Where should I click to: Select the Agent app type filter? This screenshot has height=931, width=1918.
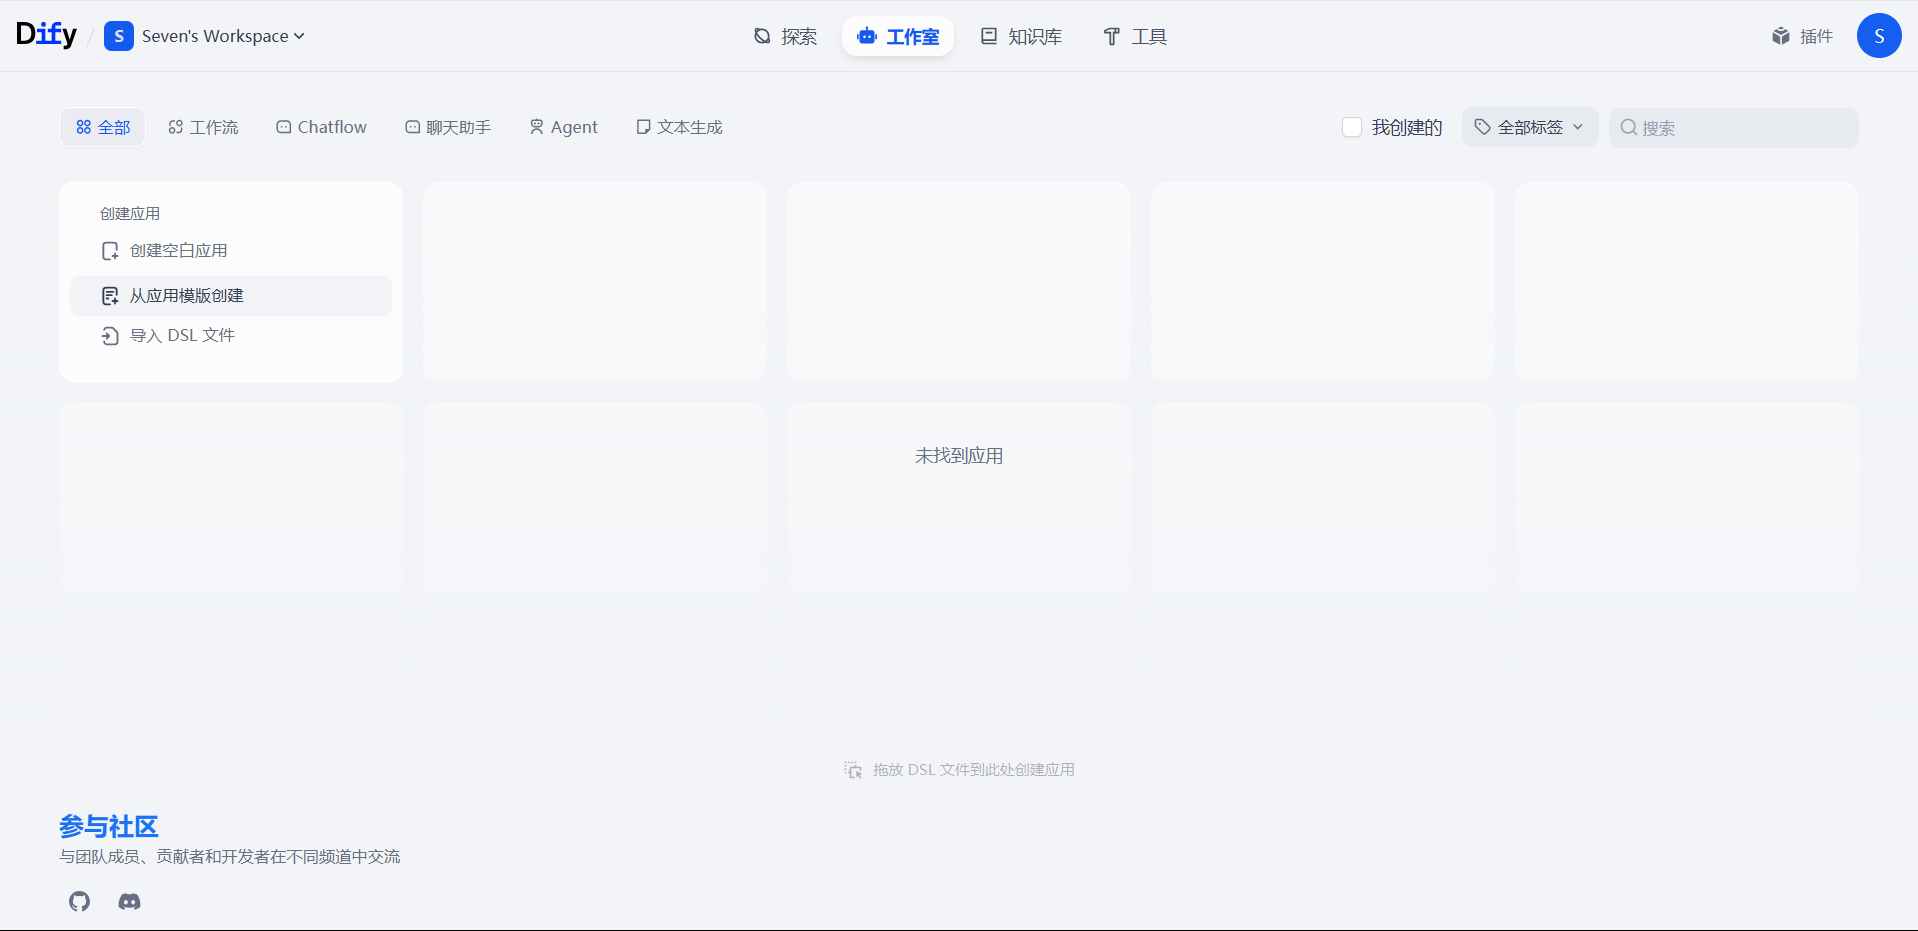563,127
